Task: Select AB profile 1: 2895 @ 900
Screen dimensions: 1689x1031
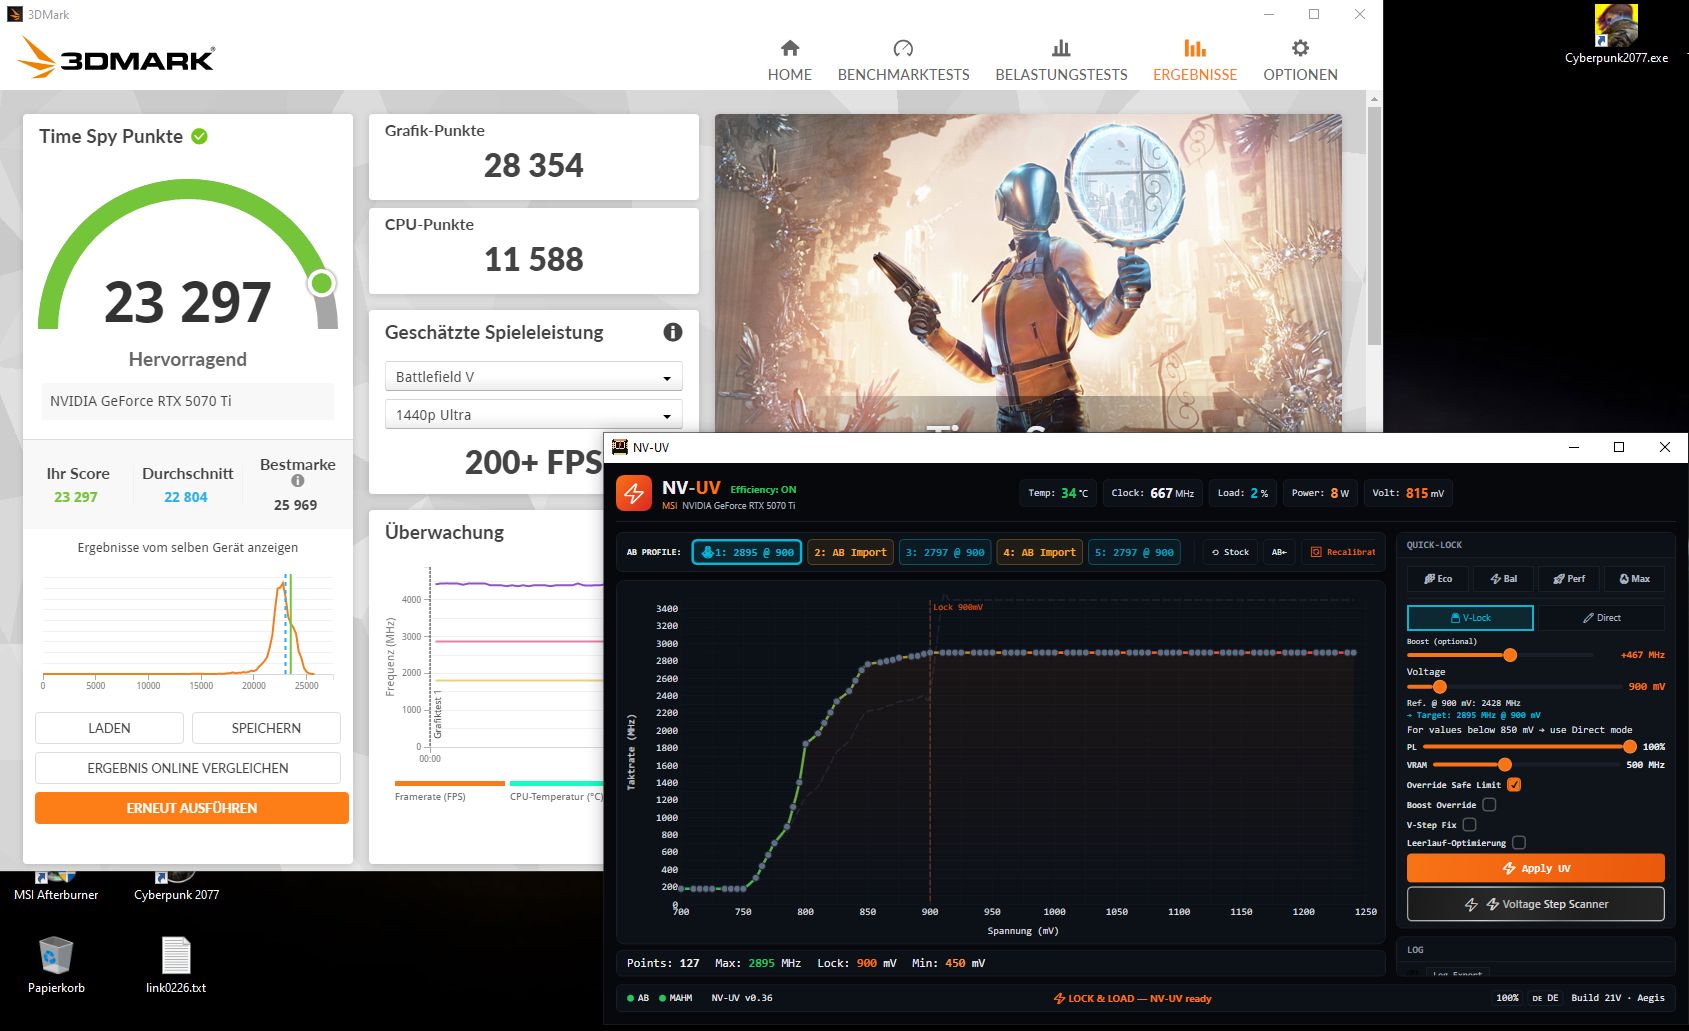Action: pos(747,552)
